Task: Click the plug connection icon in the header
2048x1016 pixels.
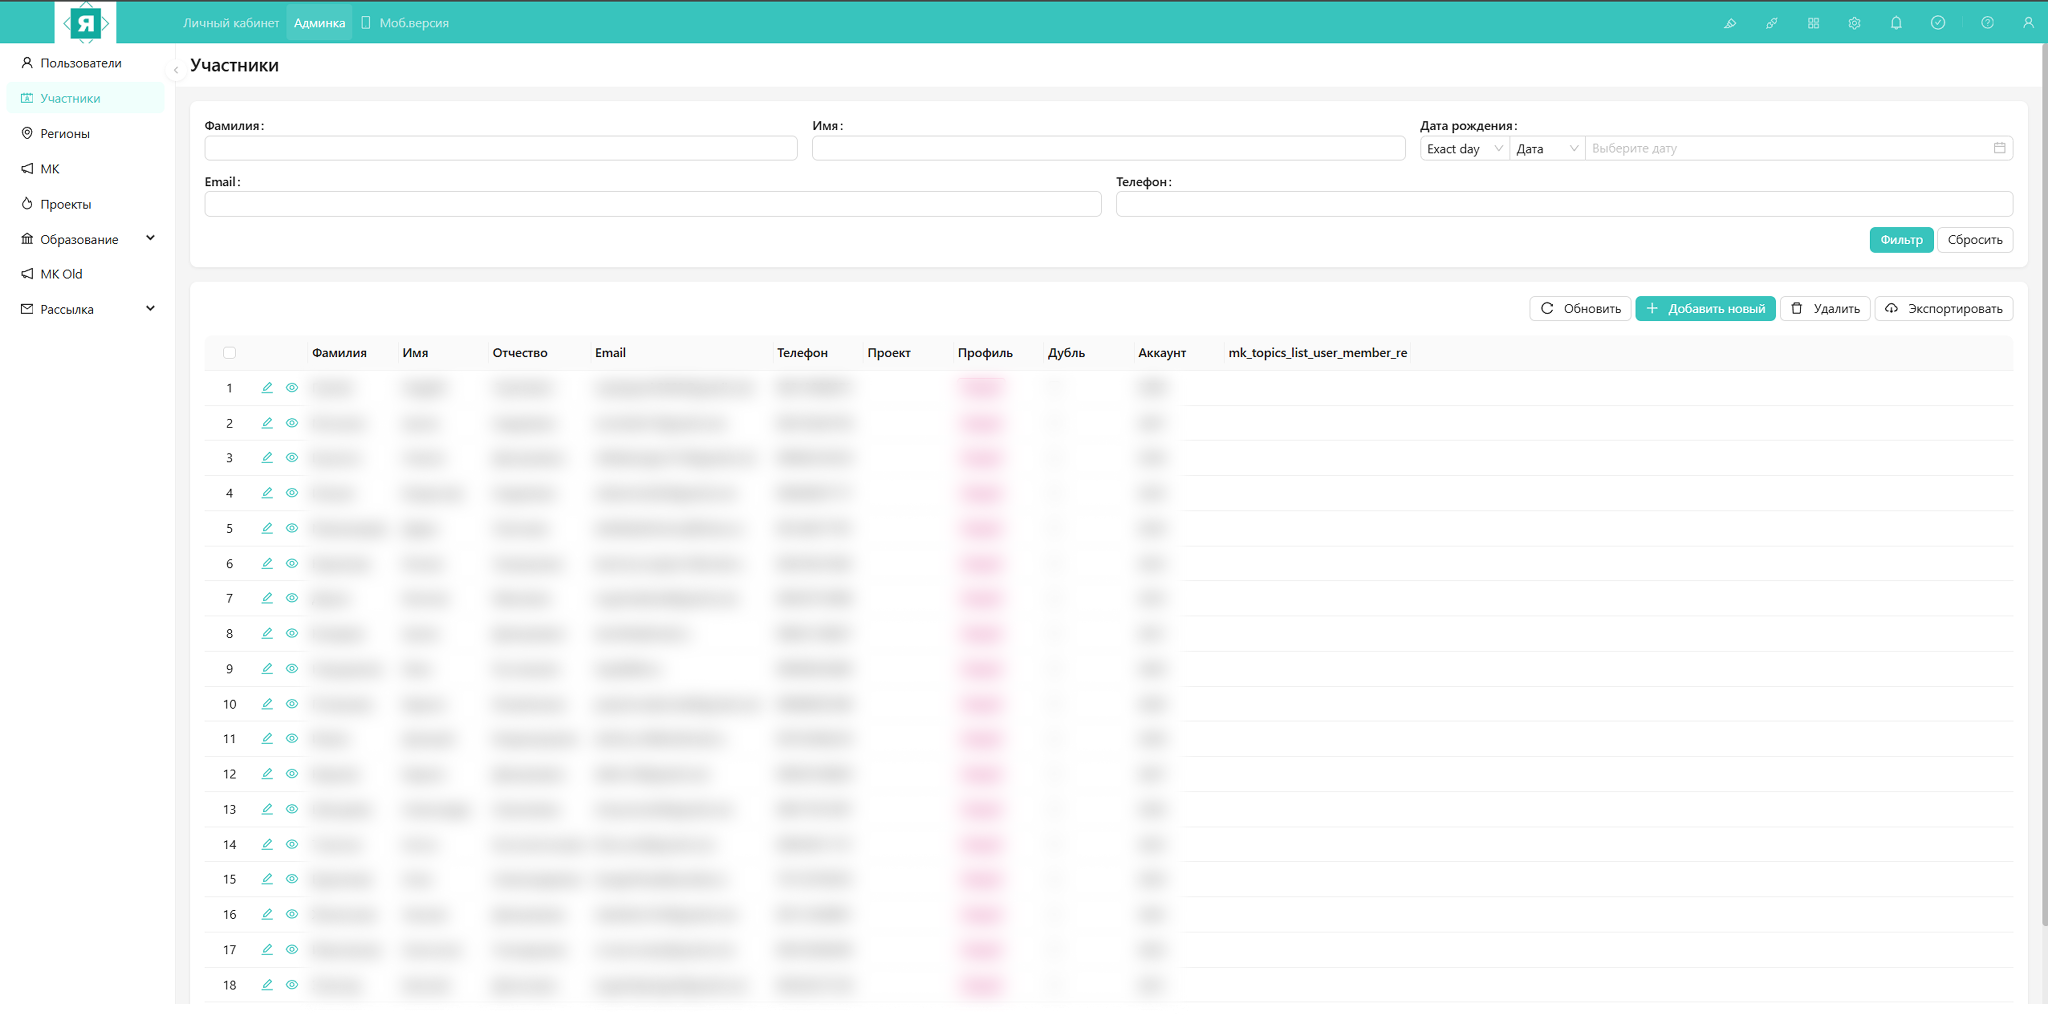Action: tap(1772, 22)
